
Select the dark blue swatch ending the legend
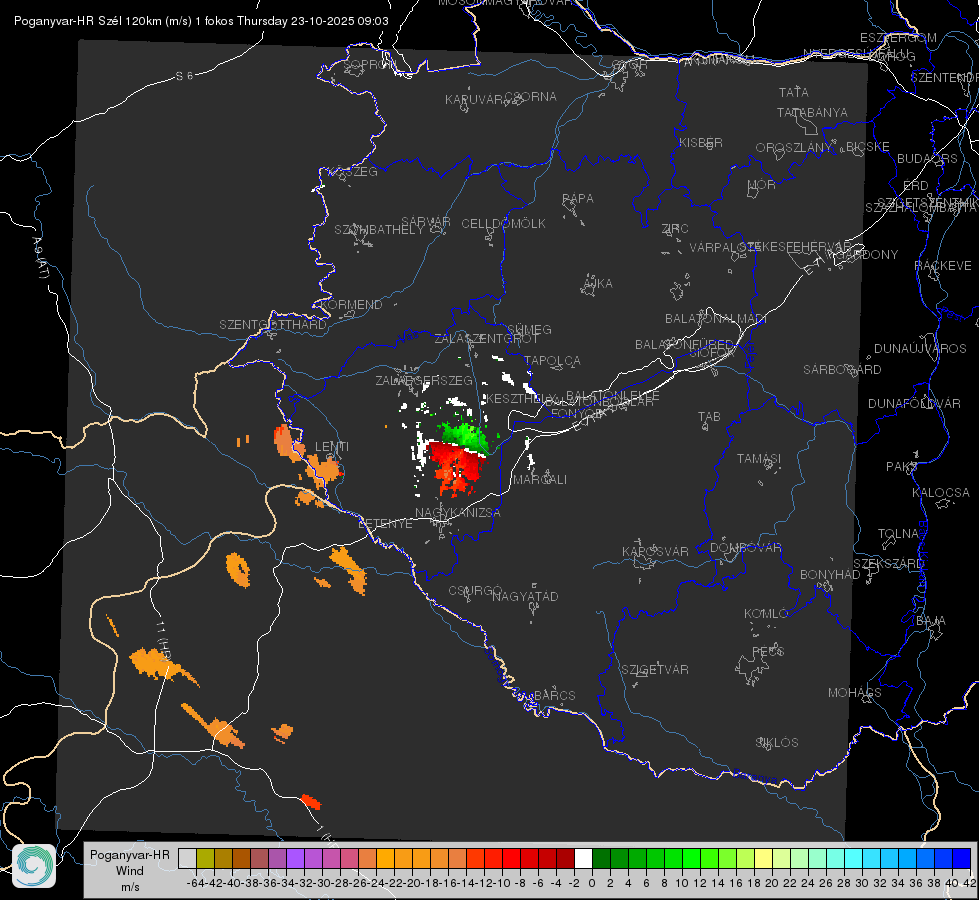coord(962,858)
